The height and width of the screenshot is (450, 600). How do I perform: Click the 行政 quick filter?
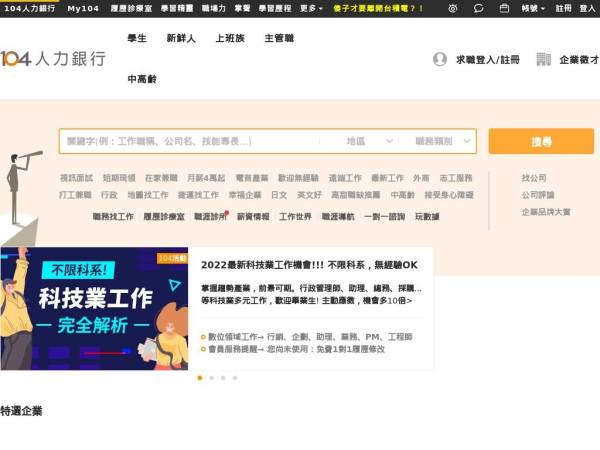click(x=109, y=195)
